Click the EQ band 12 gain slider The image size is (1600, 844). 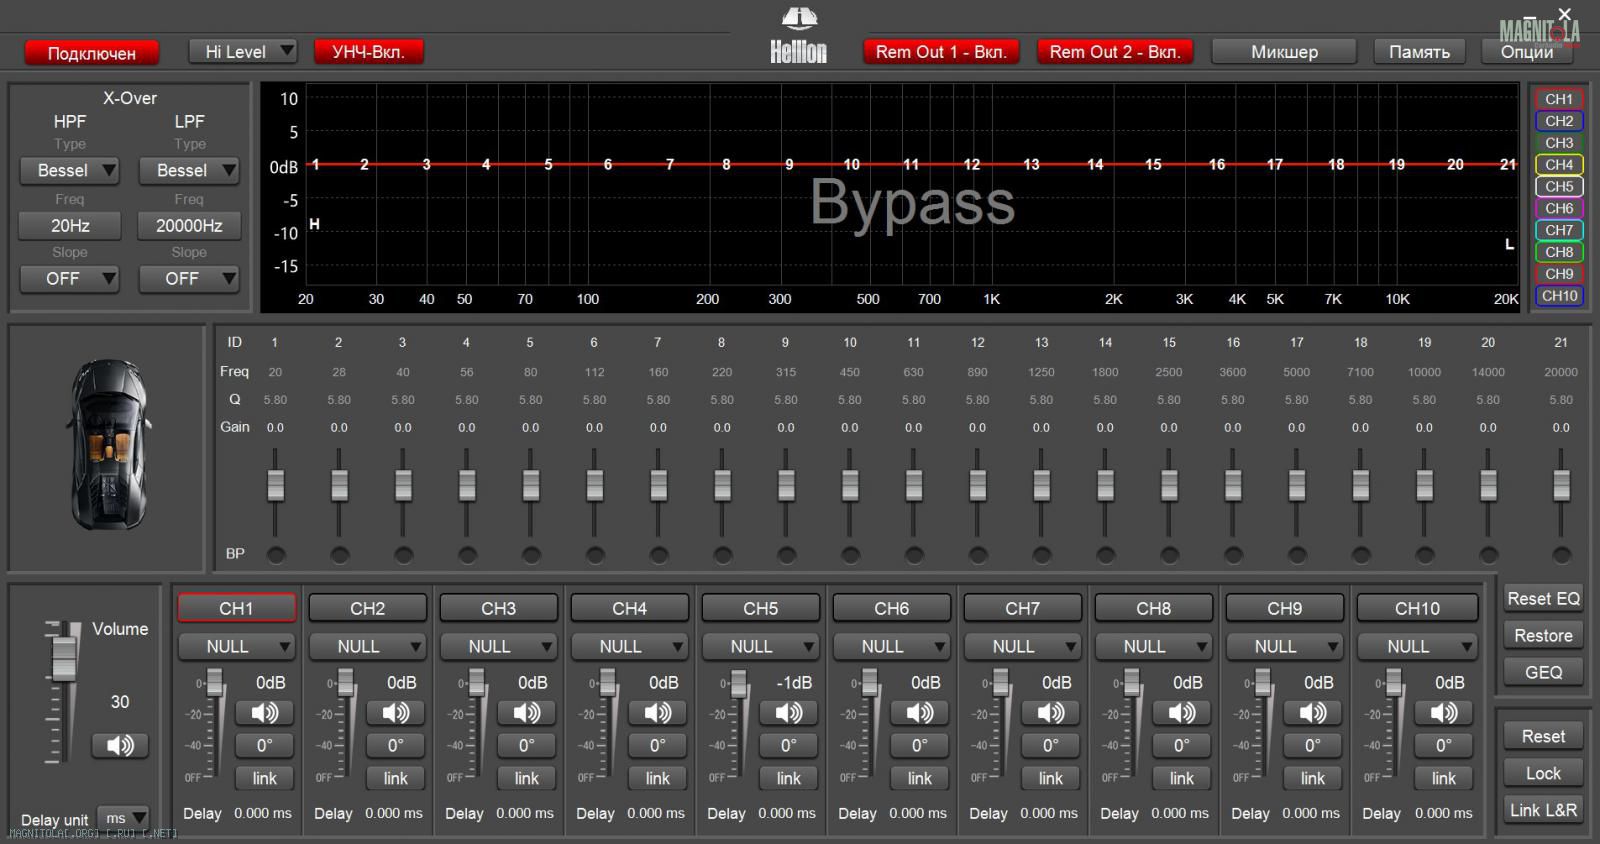point(978,485)
